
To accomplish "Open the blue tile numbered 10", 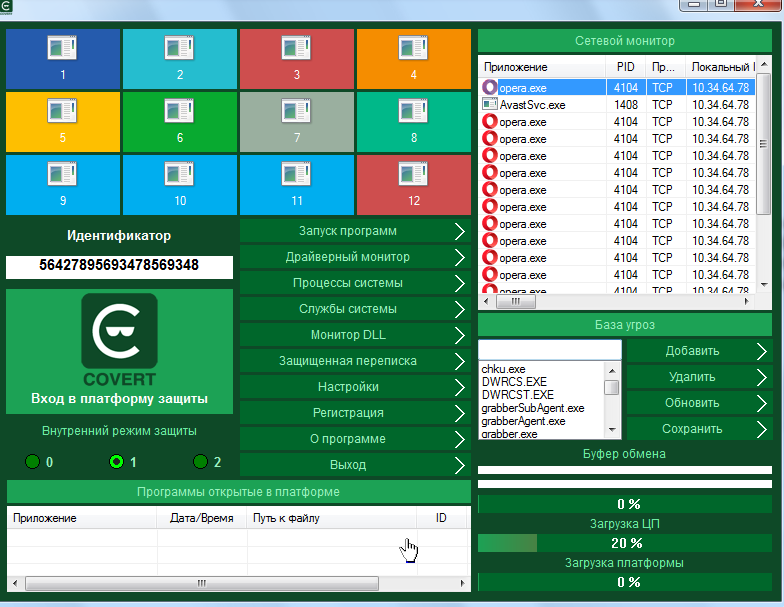I will point(180,184).
